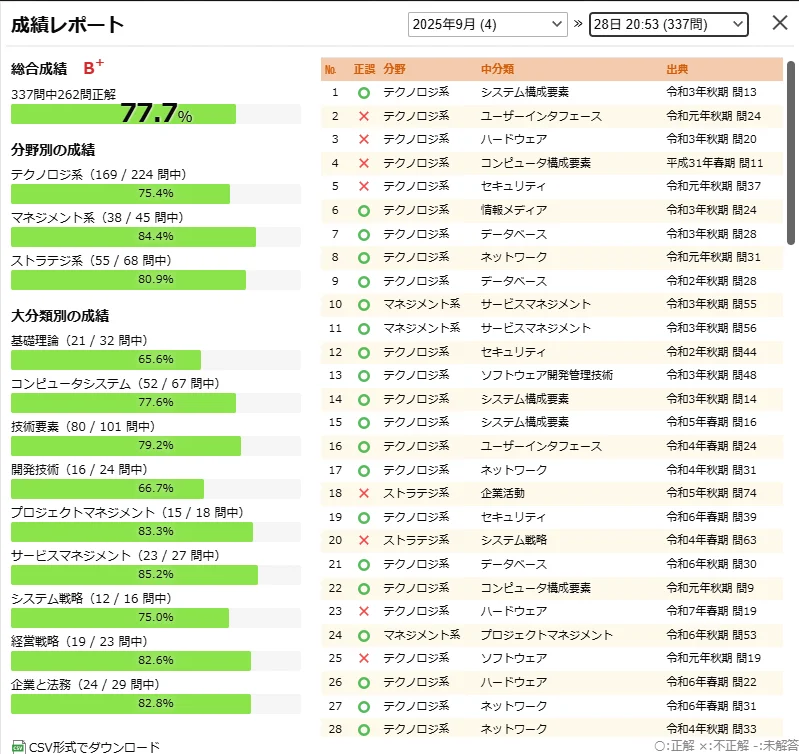The image size is (799, 754).
Task: Click the red X mark in row 3
Action: (364, 139)
